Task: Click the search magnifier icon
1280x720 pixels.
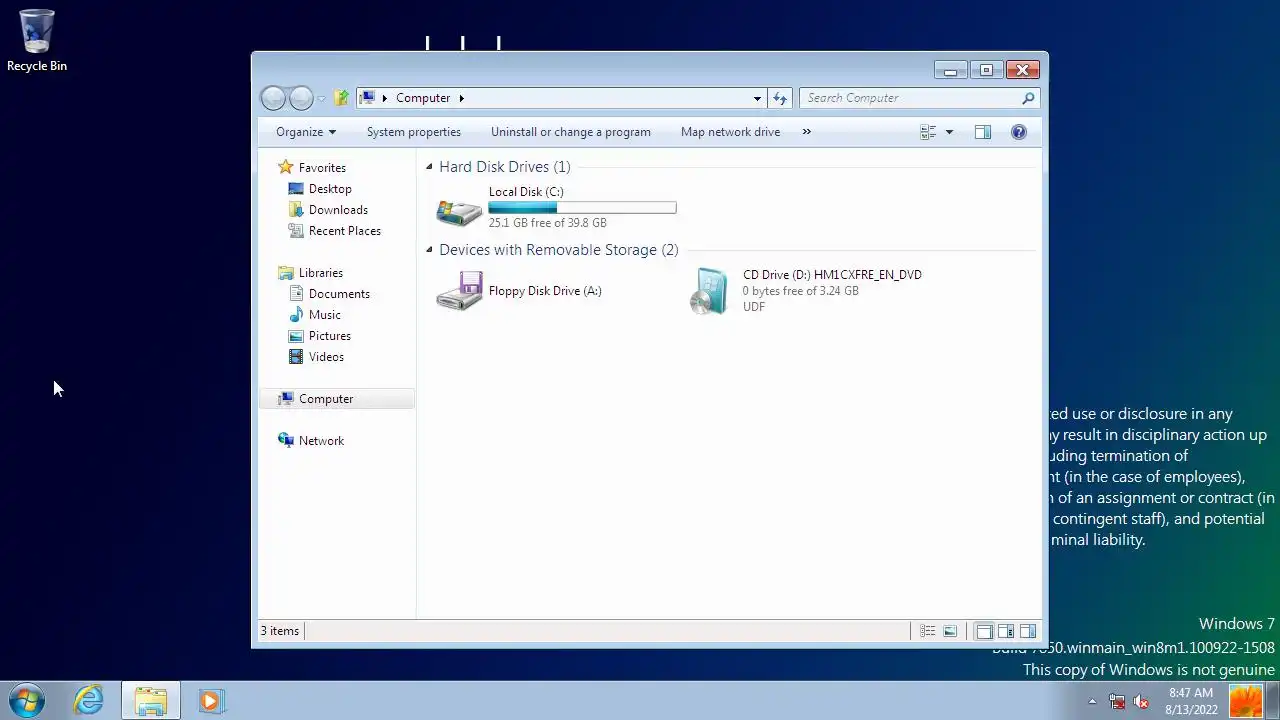Action: pos(1028,98)
